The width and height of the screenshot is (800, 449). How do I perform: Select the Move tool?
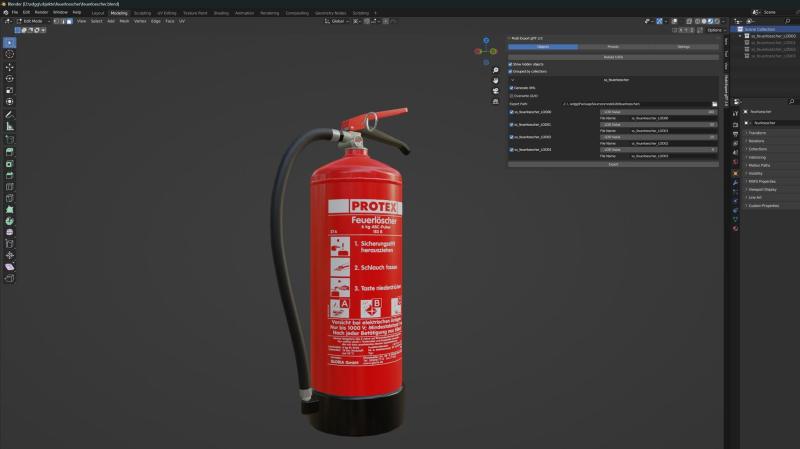(x=10, y=67)
